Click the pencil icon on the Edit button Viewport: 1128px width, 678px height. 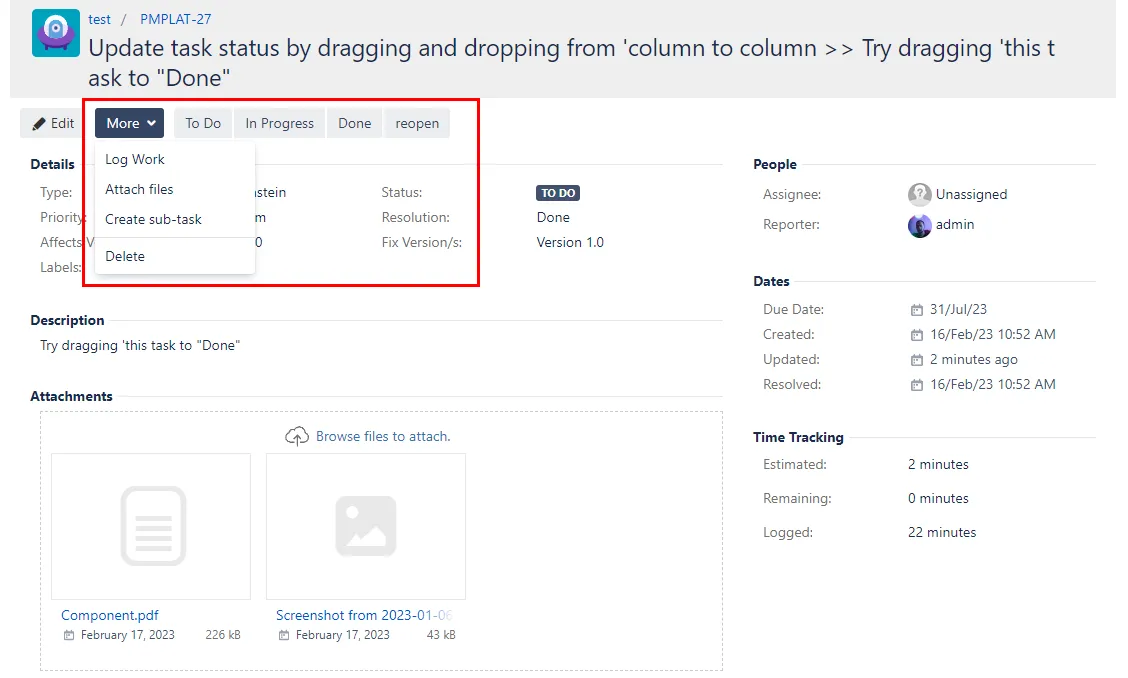[39, 124]
